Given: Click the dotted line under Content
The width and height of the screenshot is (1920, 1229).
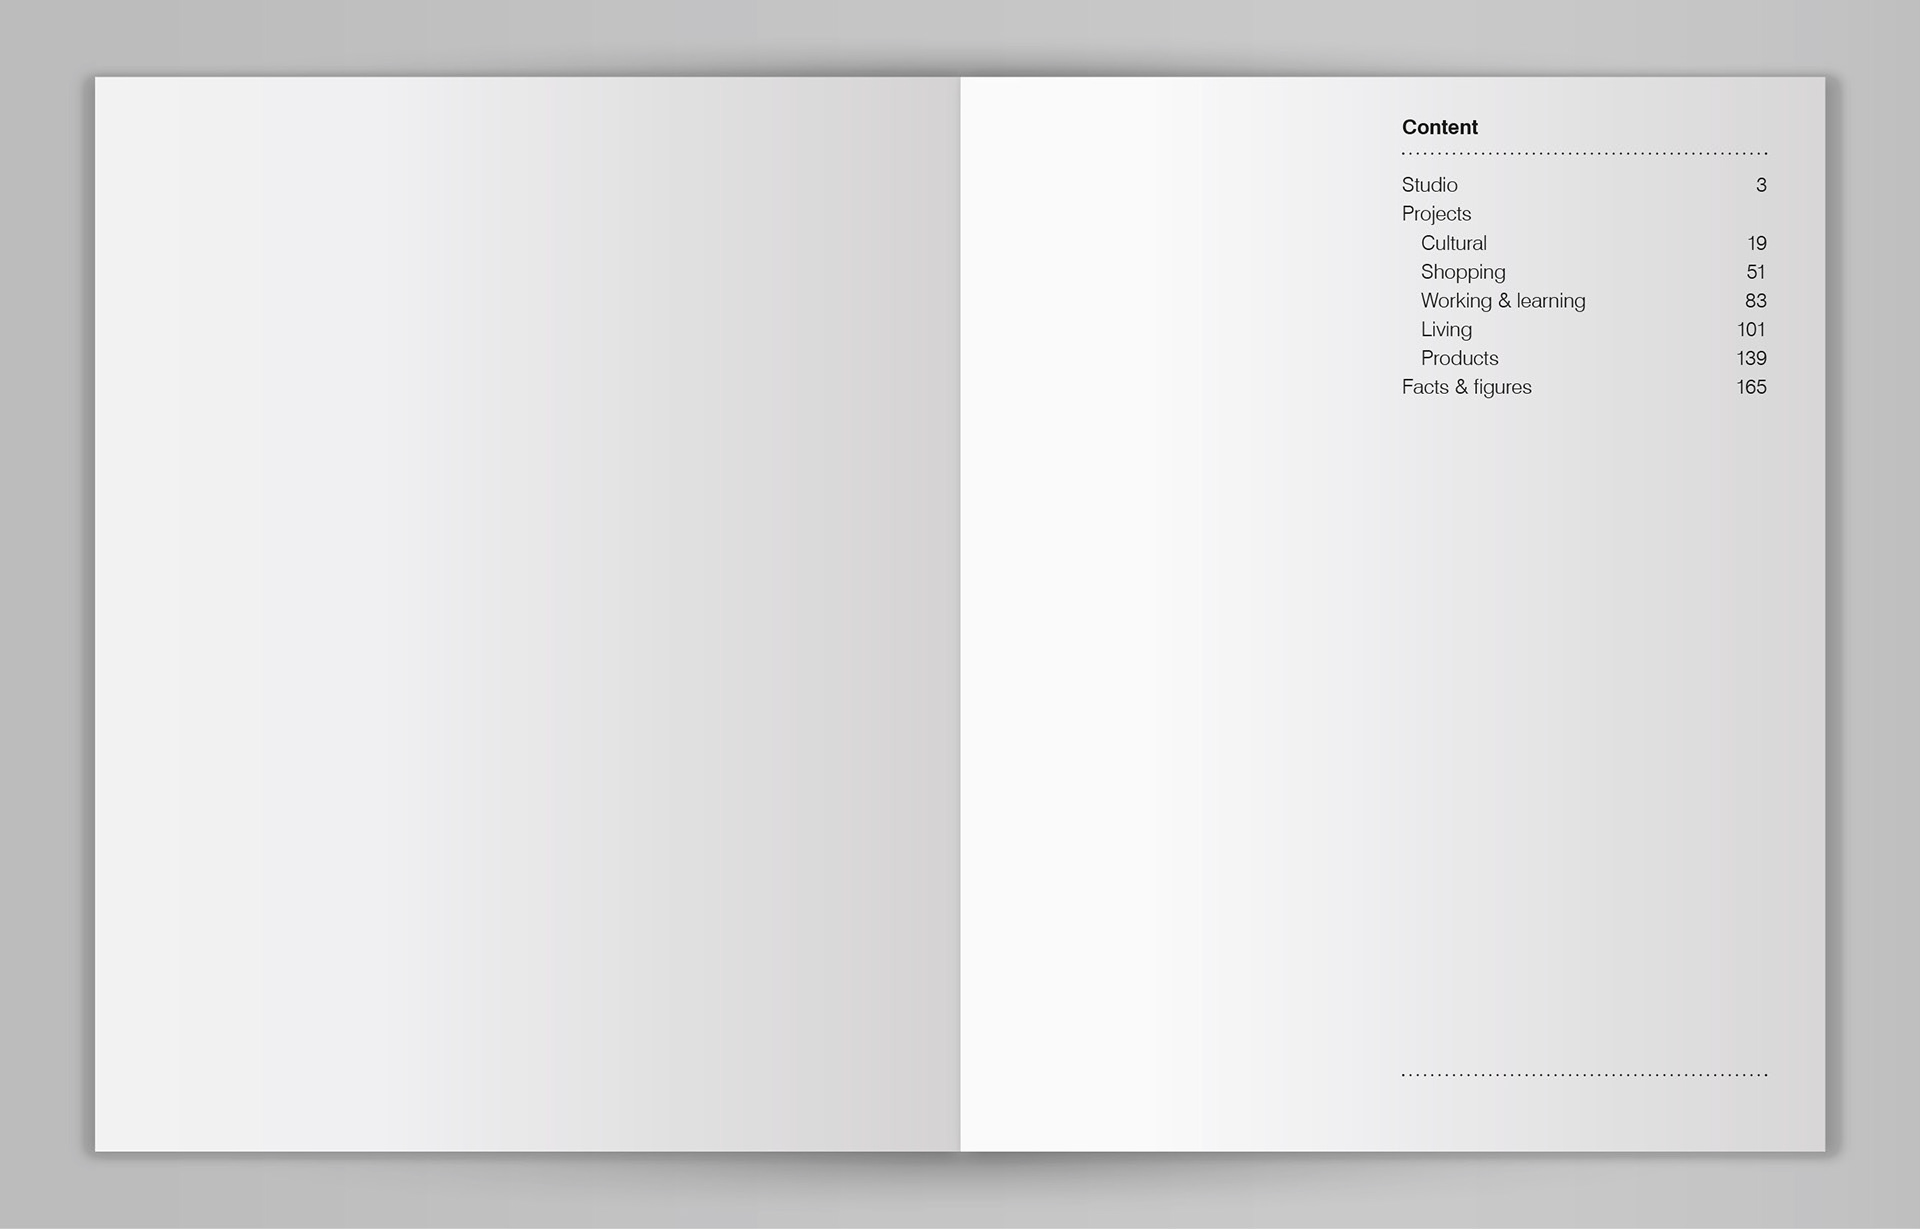Looking at the screenshot, I should pos(1584,153).
